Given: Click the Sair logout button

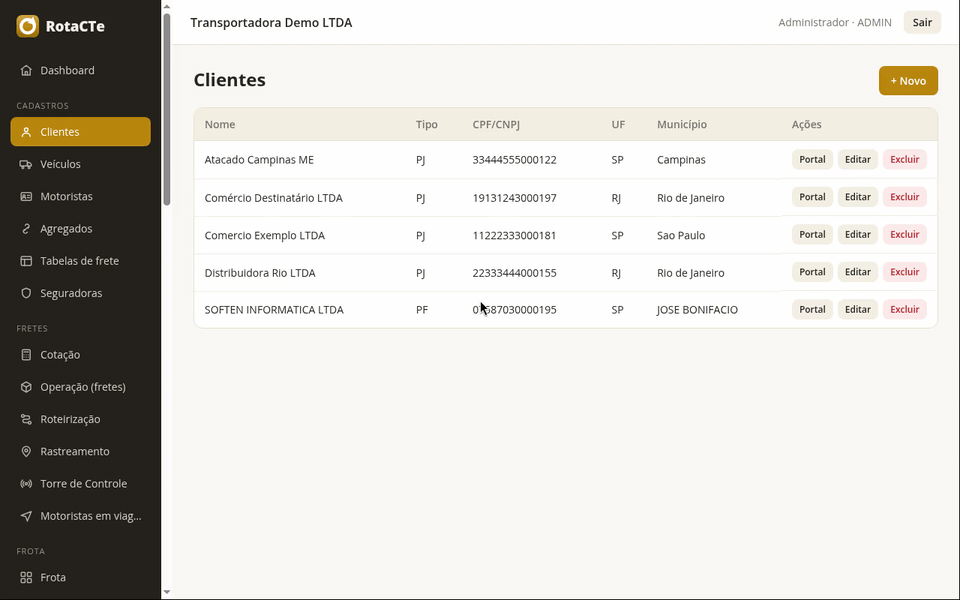Looking at the screenshot, I should (x=922, y=23).
